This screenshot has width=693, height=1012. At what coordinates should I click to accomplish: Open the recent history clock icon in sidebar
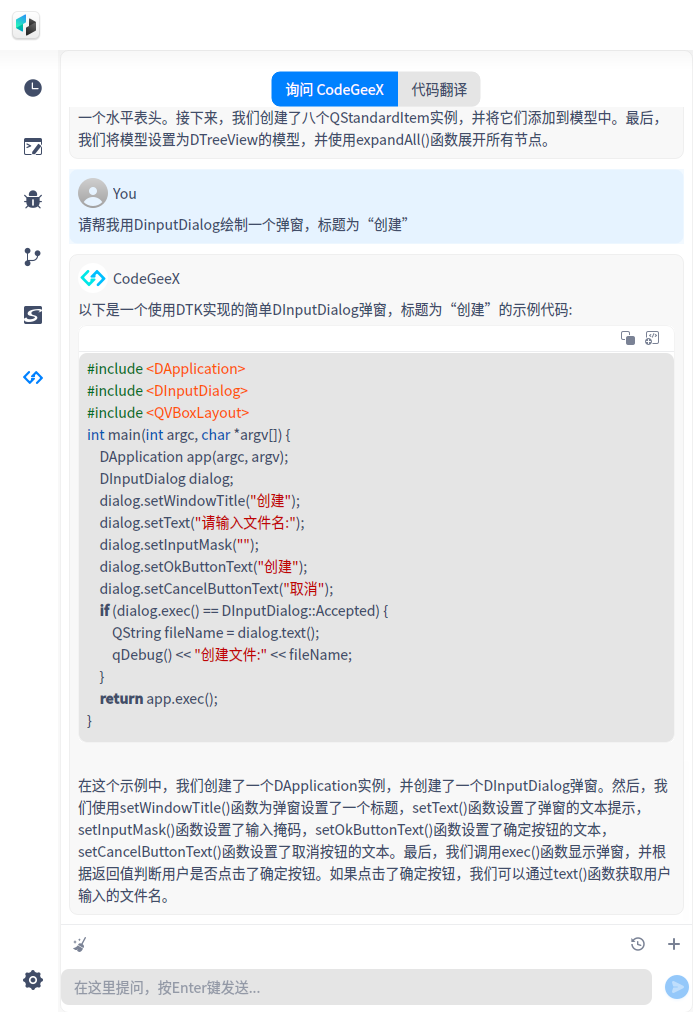point(33,88)
